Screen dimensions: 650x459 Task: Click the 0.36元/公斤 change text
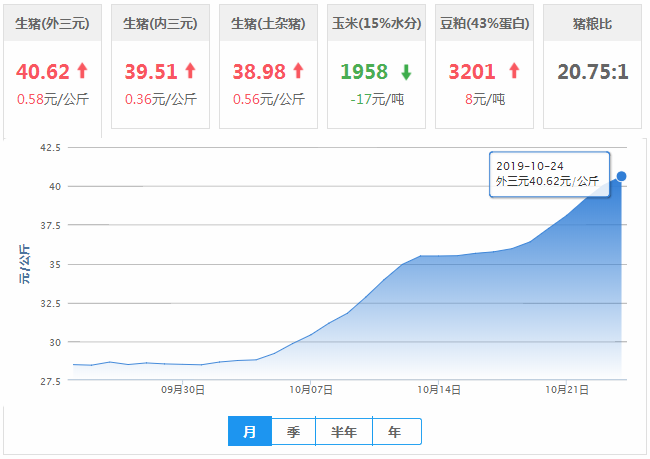tap(161, 99)
